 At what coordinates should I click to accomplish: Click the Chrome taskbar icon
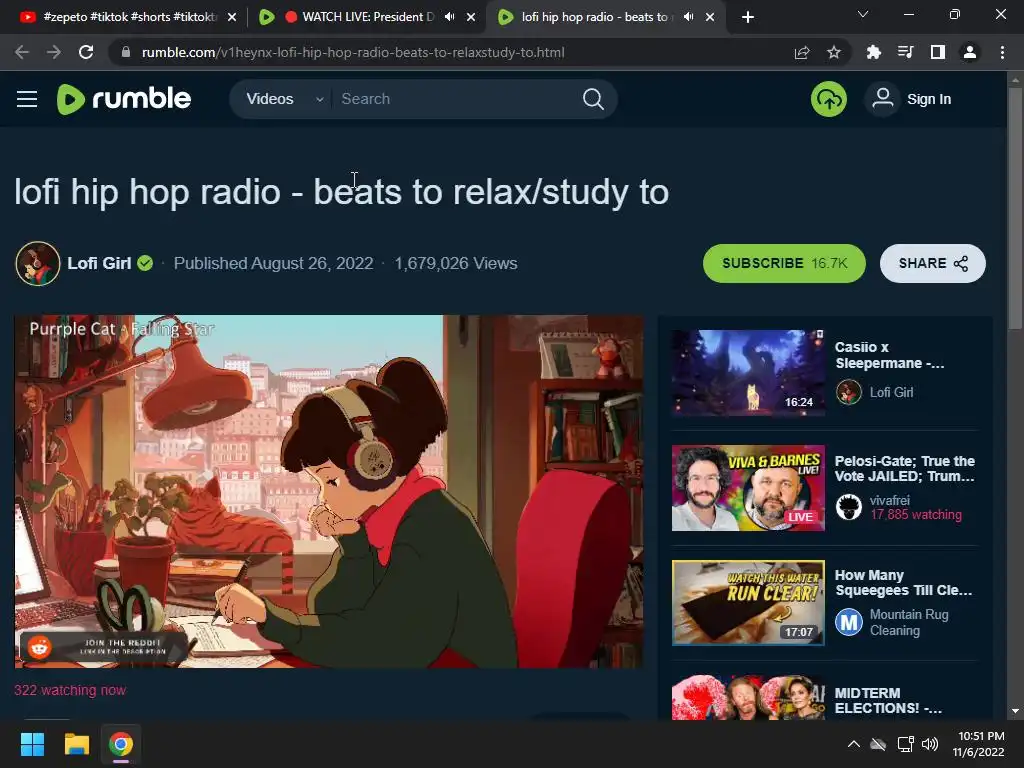coord(121,744)
